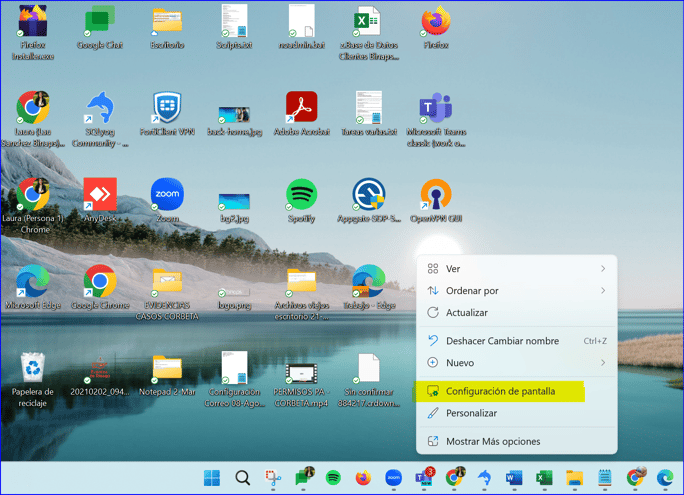Launch Snipping Tool from the taskbar
The image size is (684, 495).
click(x=273, y=478)
